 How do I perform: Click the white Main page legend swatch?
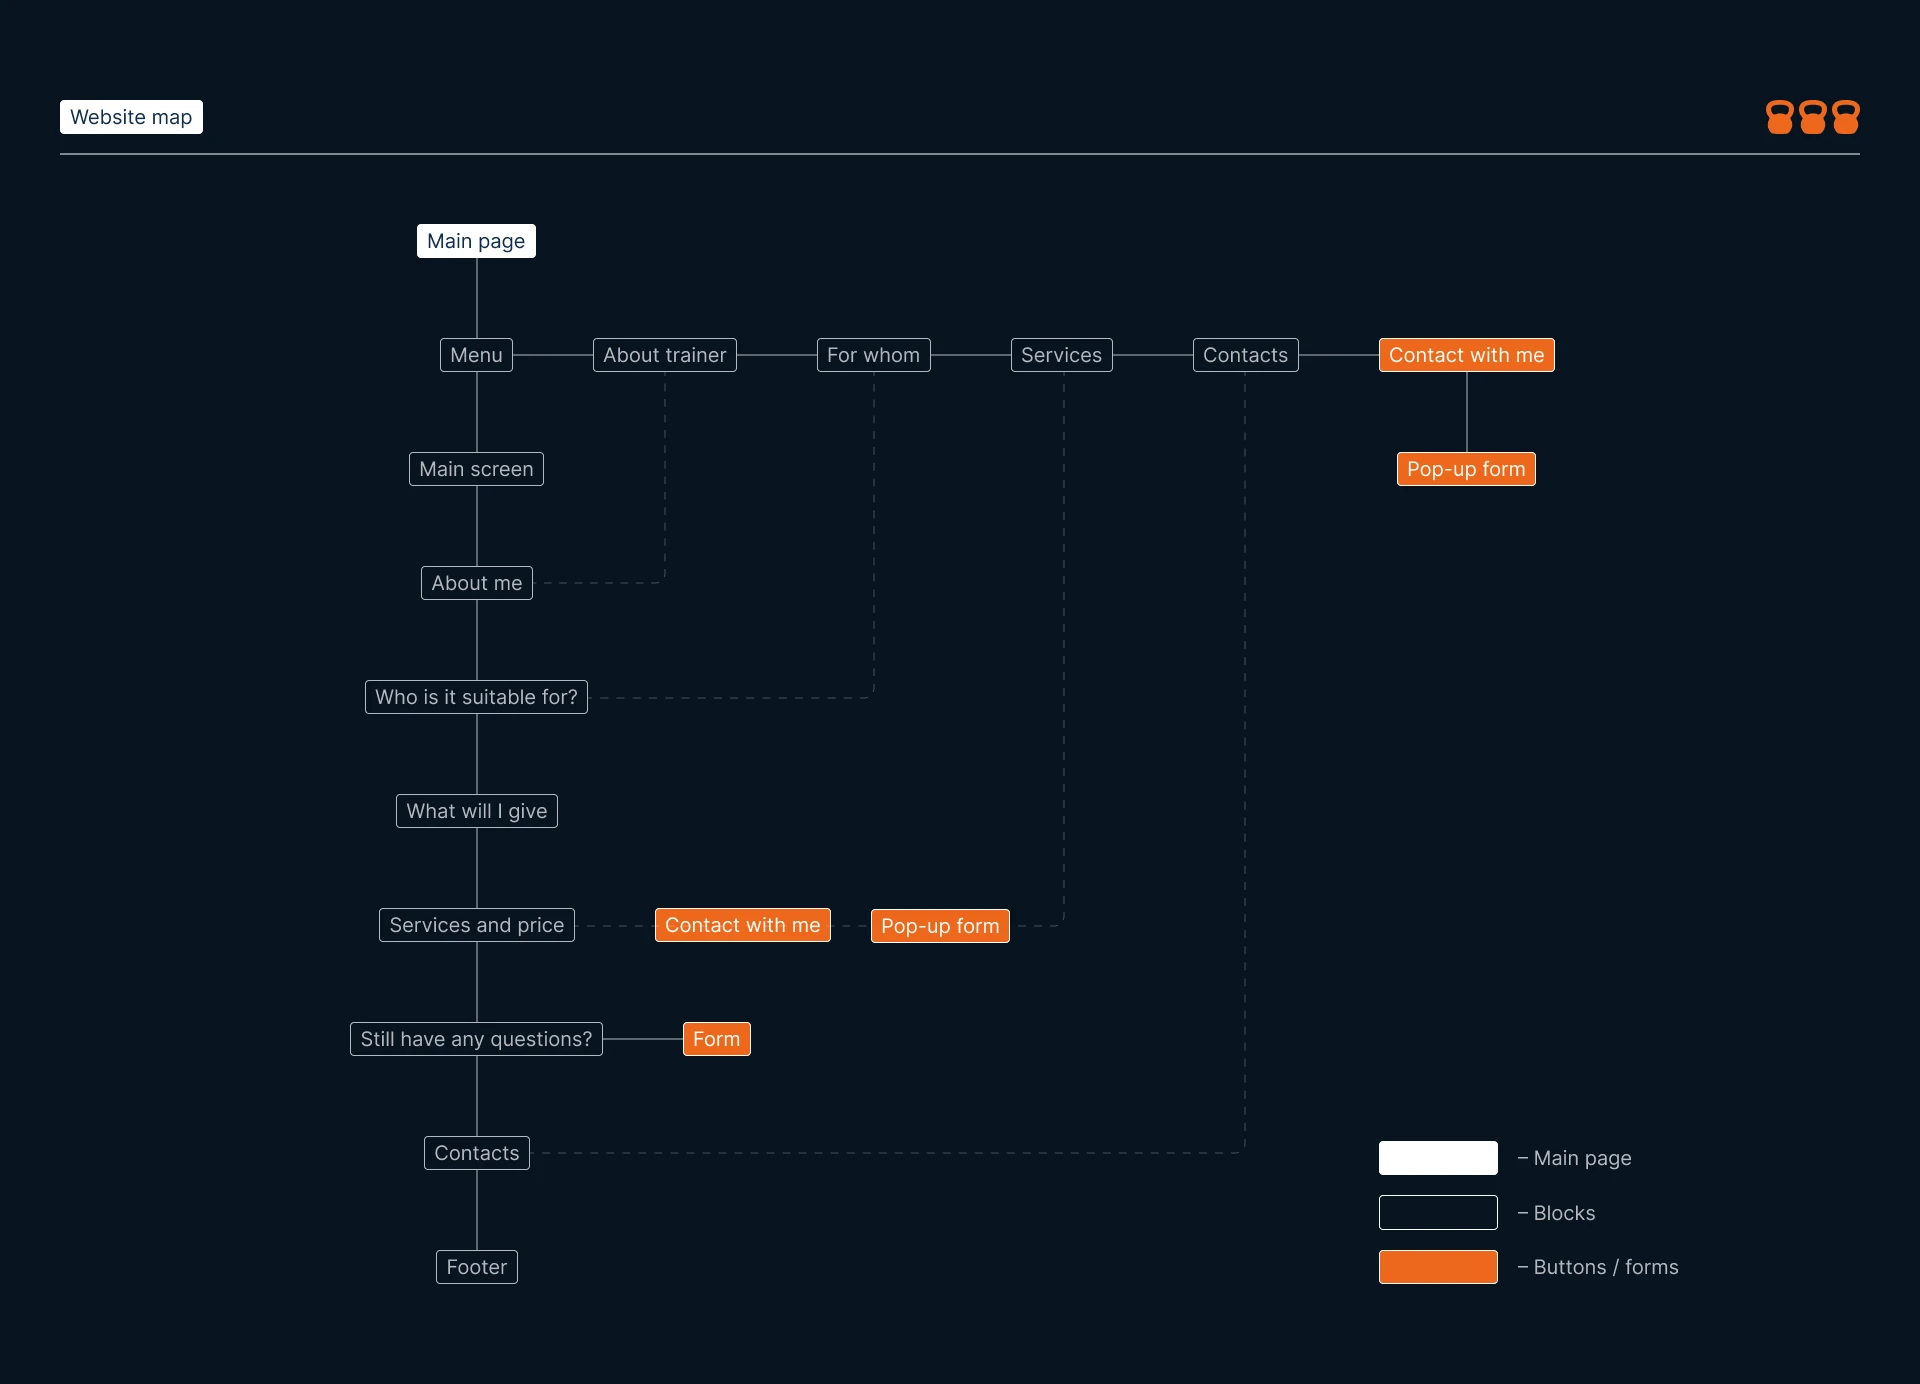coord(1438,1158)
